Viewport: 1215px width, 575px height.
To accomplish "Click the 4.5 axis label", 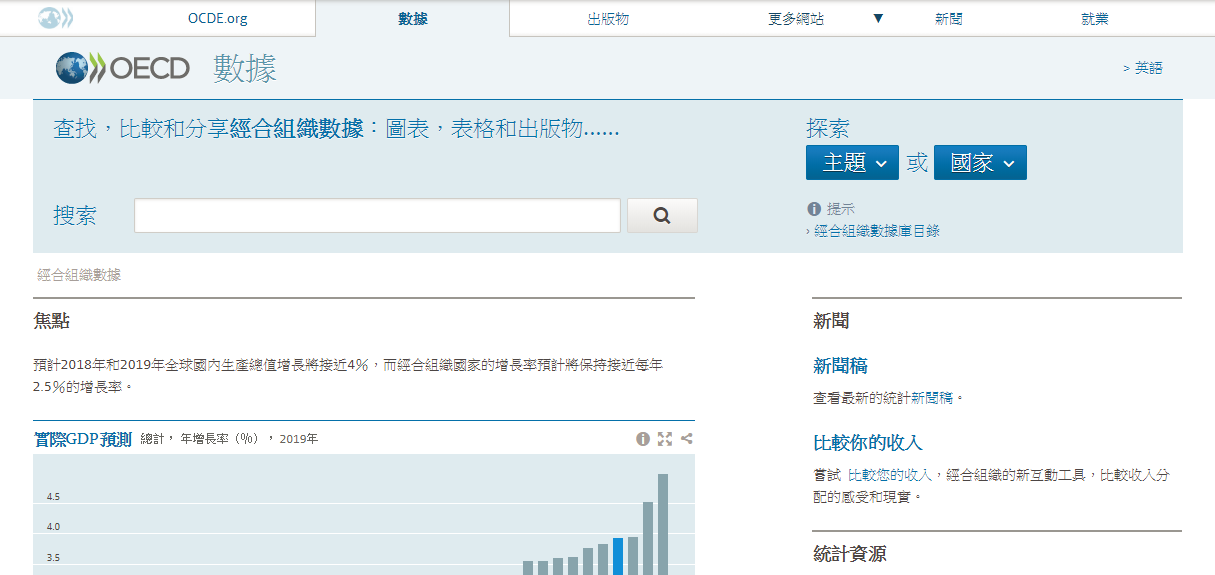I will pos(53,497).
